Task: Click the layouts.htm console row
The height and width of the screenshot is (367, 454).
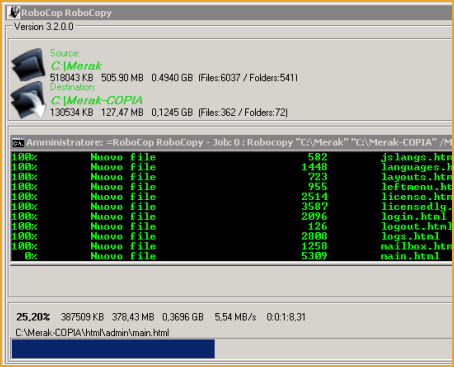Action: click(x=232, y=177)
